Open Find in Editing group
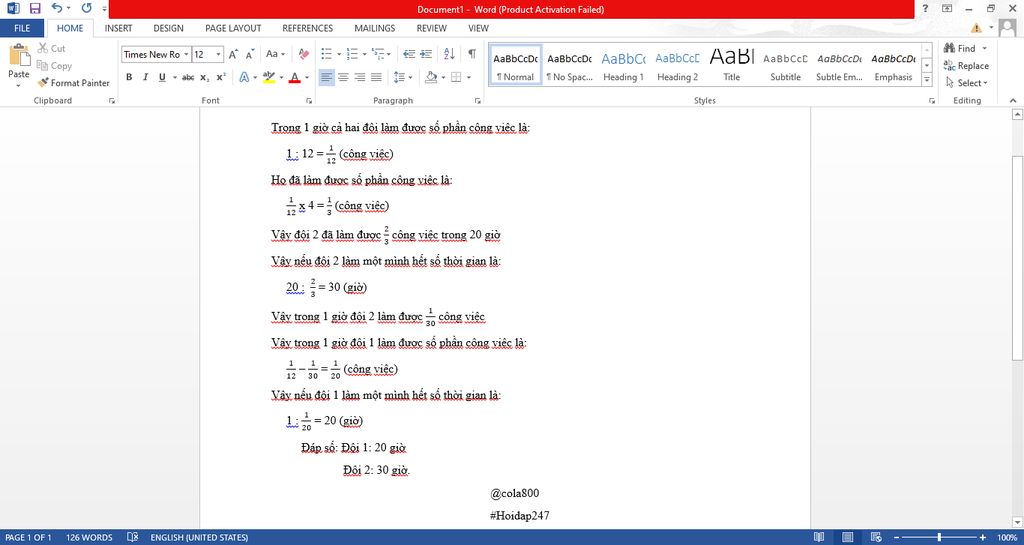Screen dimensions: 1024x545 [960, 48]
